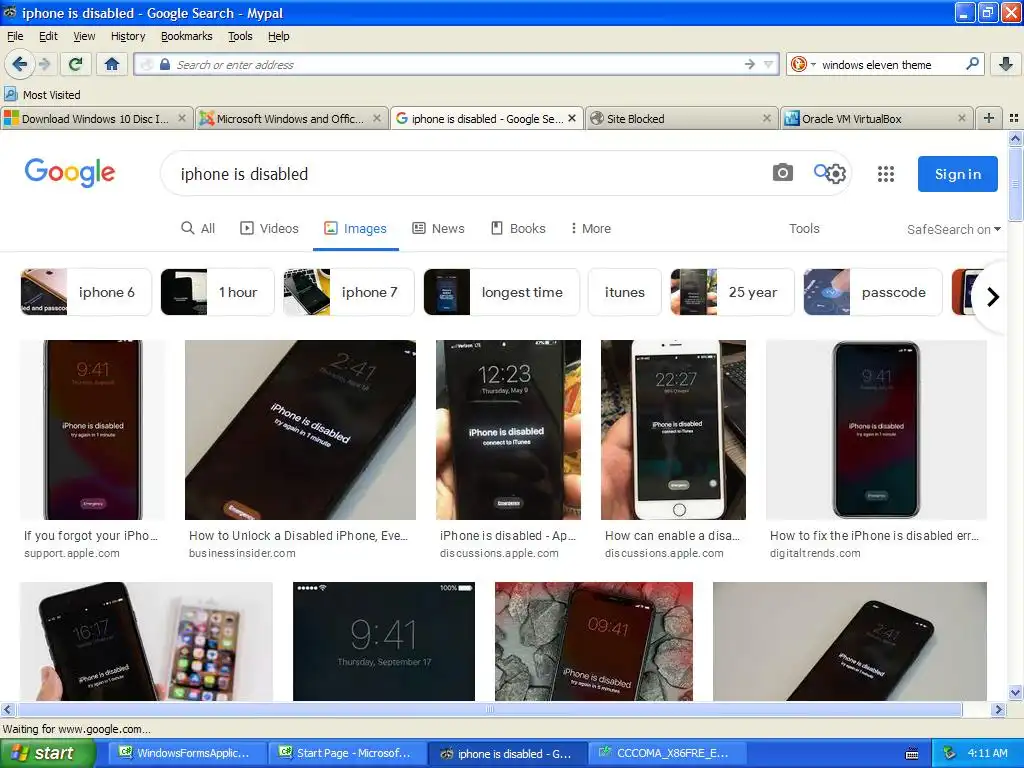Open the Edit menu
This screenshot has height=768, width=1024.
(x=48, y=36)
